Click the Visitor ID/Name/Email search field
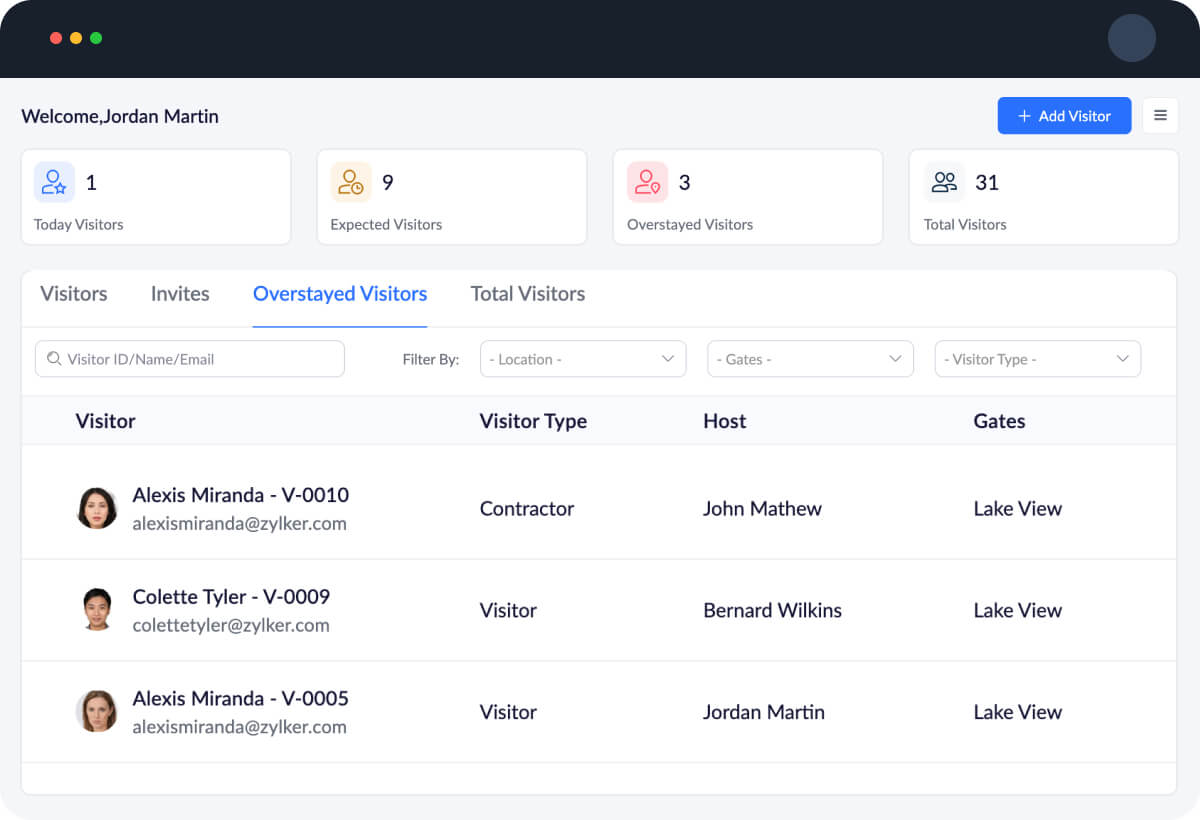Screen dimensions: 1200x820 click(x=200, y=359)
